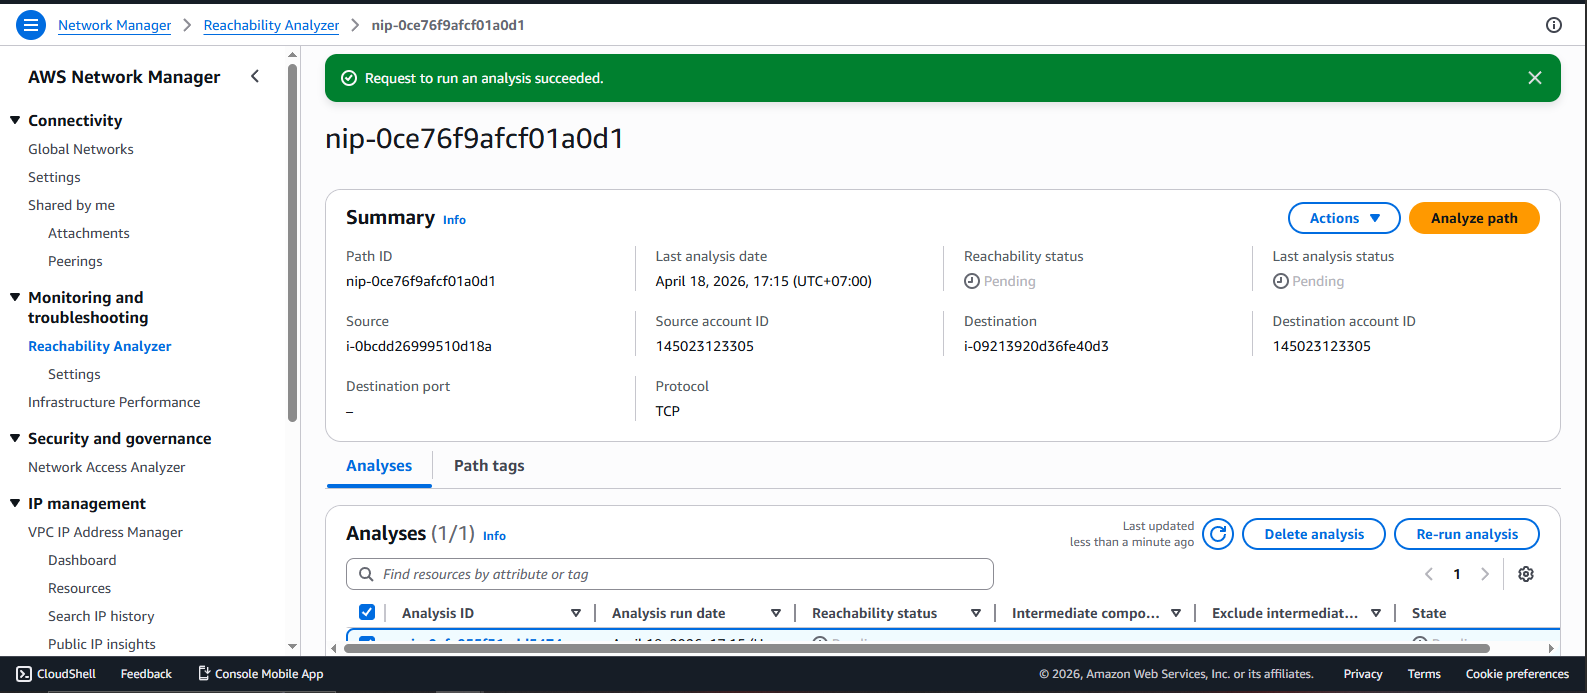
Task: Dismiss the green success banner
Action: pyautogui.click(x=1535, y=78)
